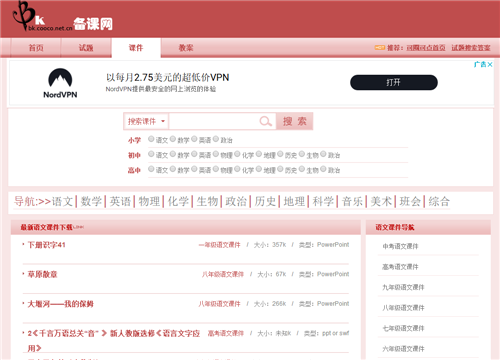Open the 试题搜索答案 recommended link
The width and height of the screenshot is (500, 360).
click(x=471, y=48)
